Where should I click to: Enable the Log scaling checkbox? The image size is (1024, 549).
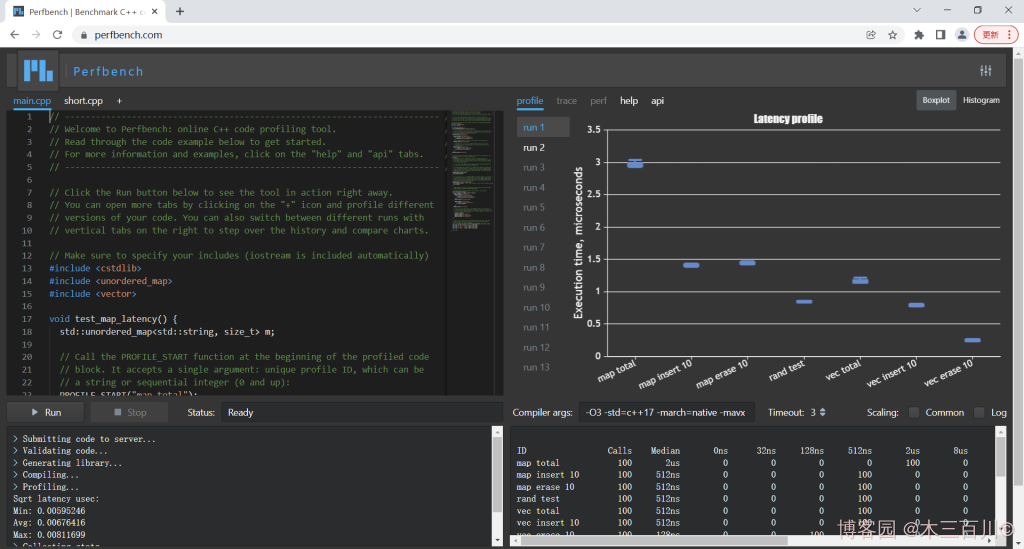979,412
